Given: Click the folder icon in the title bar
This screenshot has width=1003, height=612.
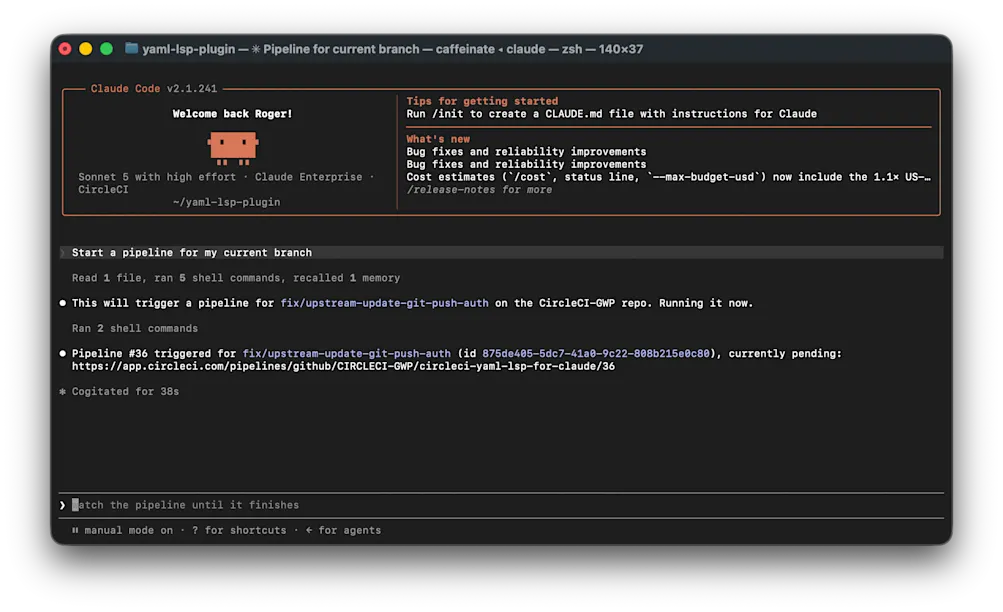Looking at the screenshot, I should coord(131,49).
